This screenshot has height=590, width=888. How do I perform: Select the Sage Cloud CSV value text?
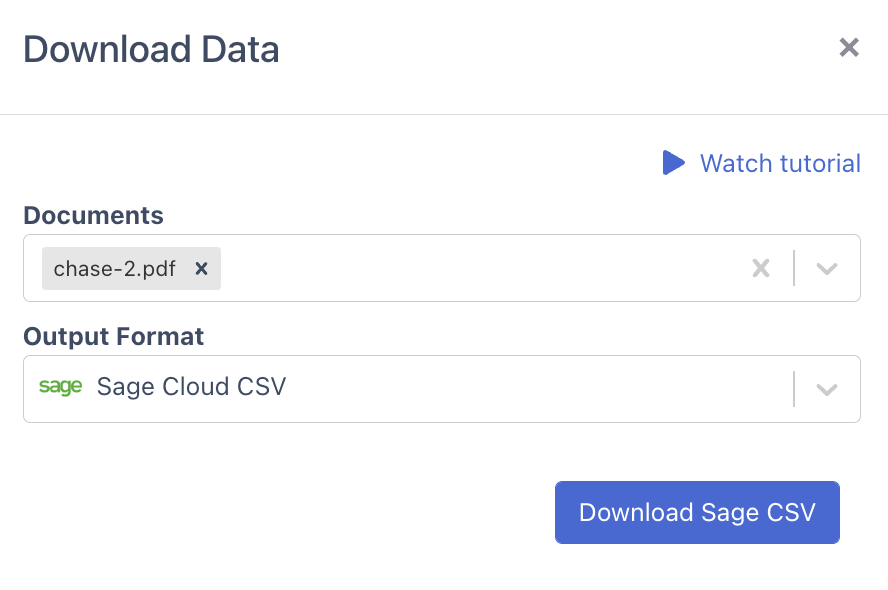(191, 387)
